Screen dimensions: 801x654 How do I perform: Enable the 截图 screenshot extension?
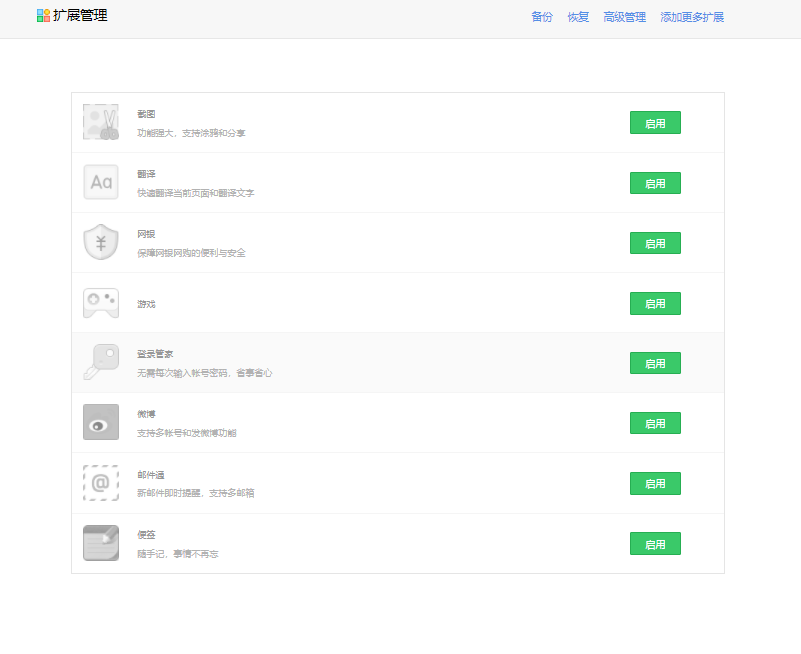(x=655, y=123)
